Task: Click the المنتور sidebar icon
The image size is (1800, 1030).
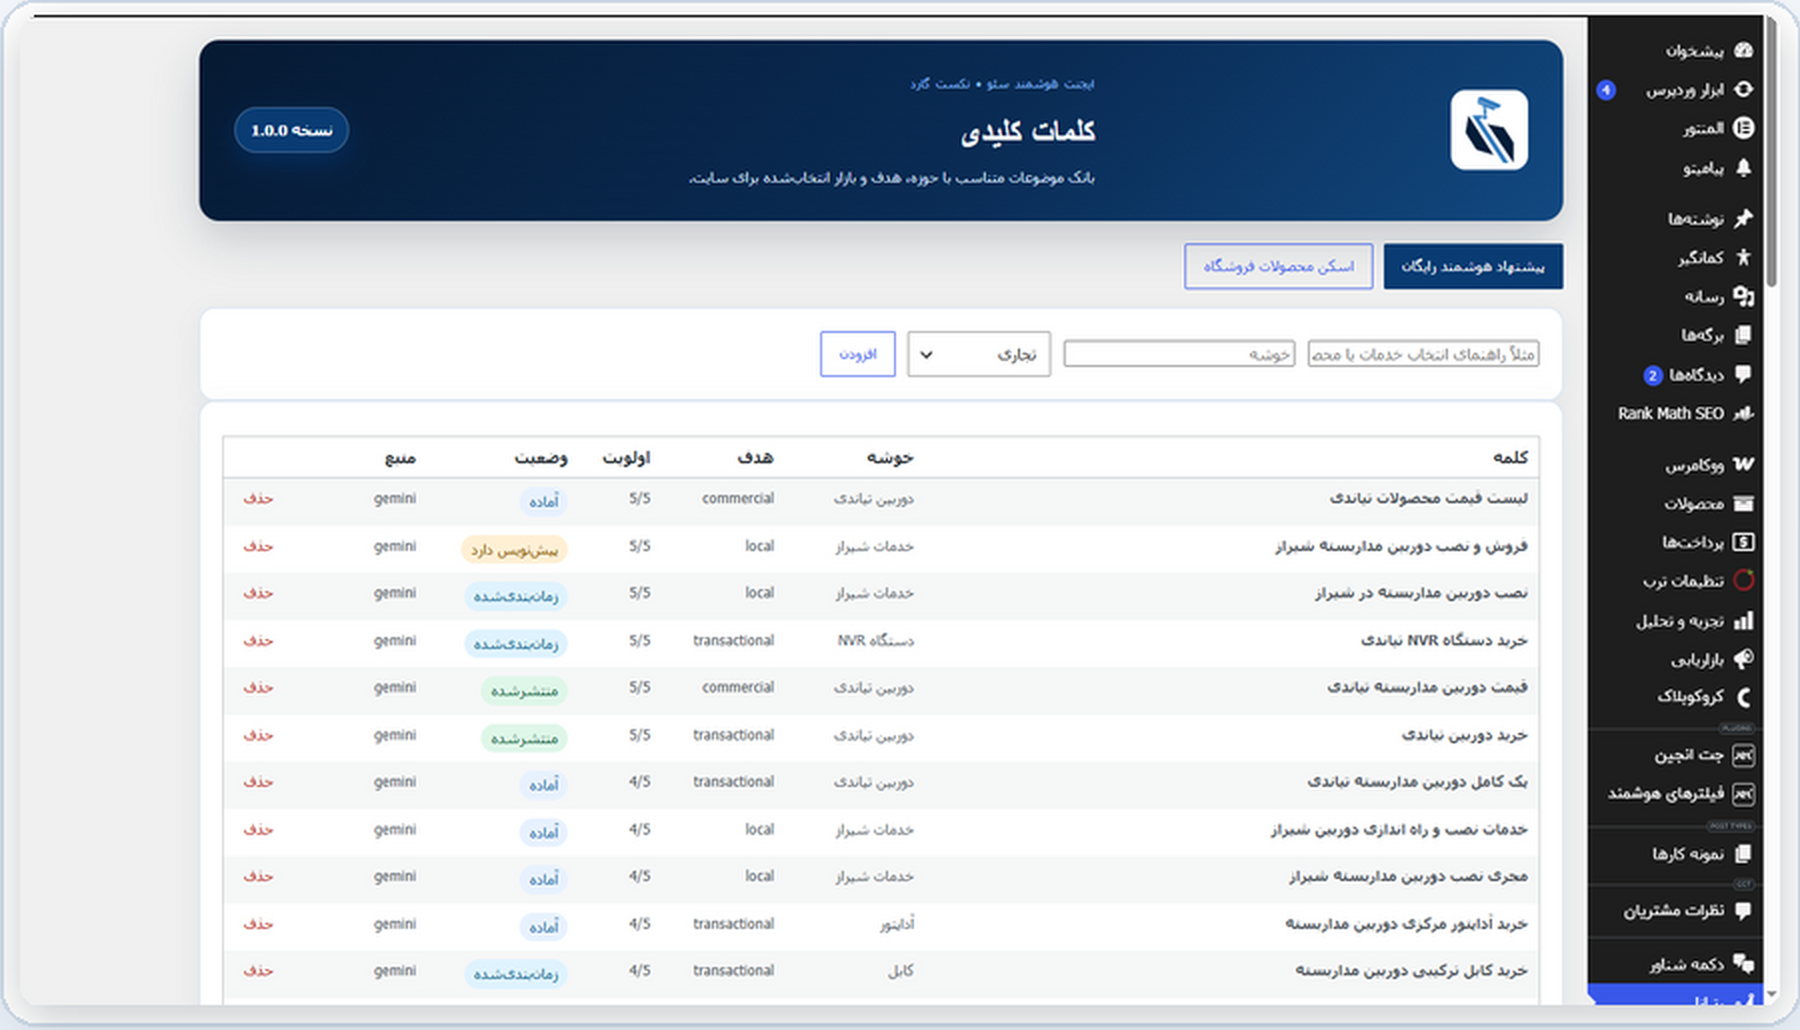Action: point(1743,128)
